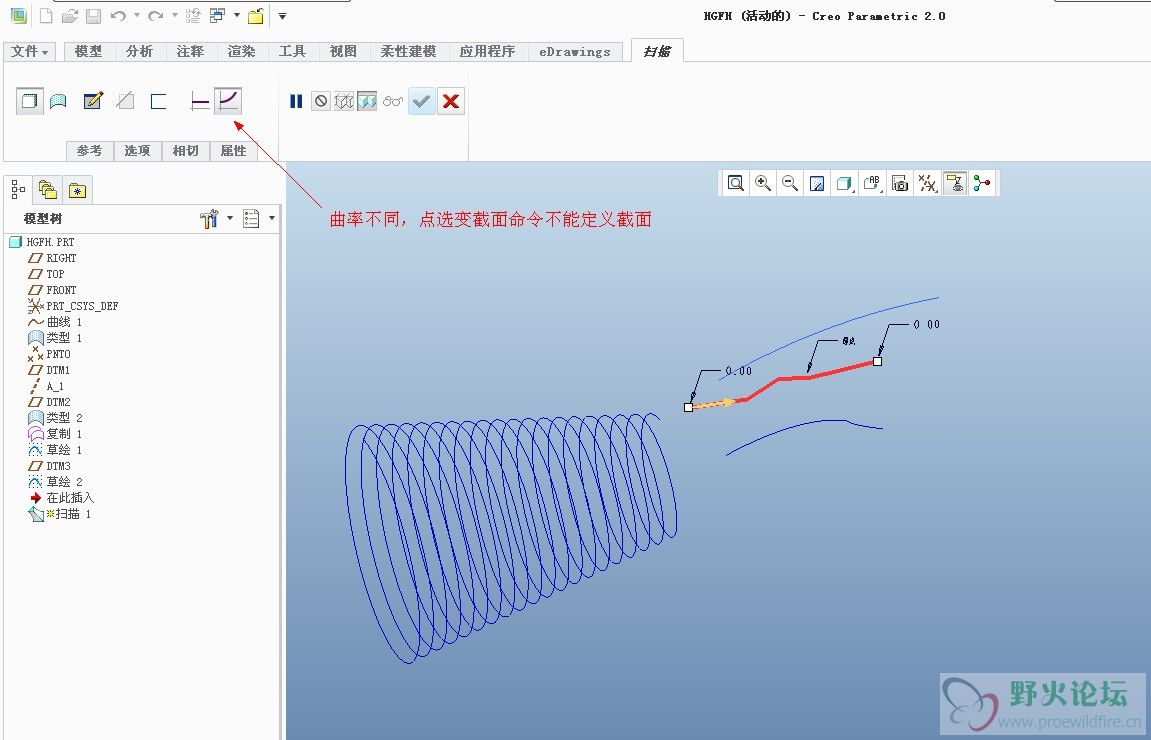
Task: Switch to the 模型 ribbon tab
Action: pos(88,51)
